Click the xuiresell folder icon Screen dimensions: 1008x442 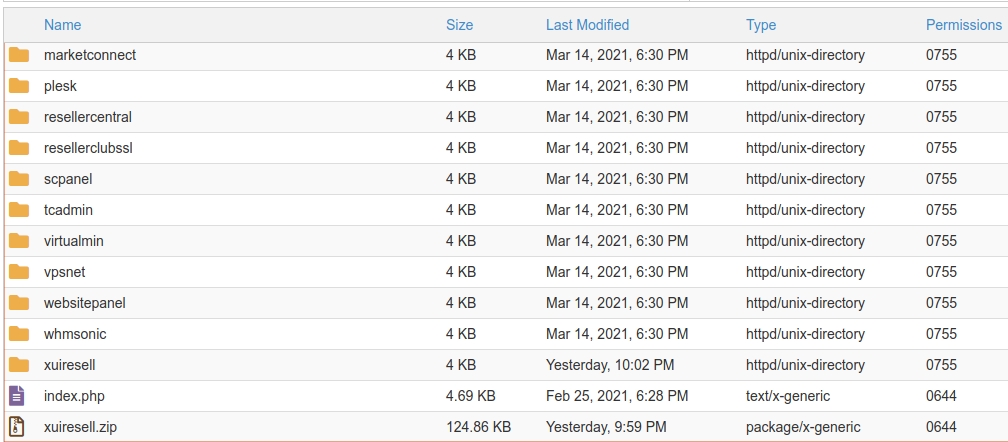[19, 365]
